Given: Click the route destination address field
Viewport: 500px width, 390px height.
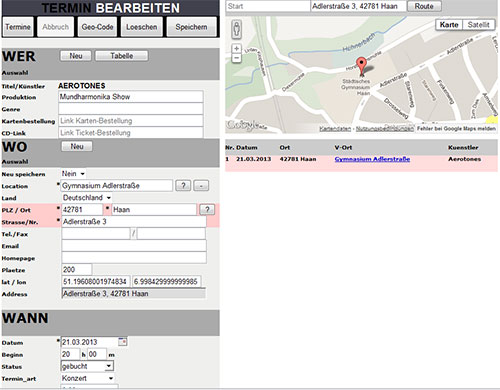Looking at the screenshot, I should 358,6.
